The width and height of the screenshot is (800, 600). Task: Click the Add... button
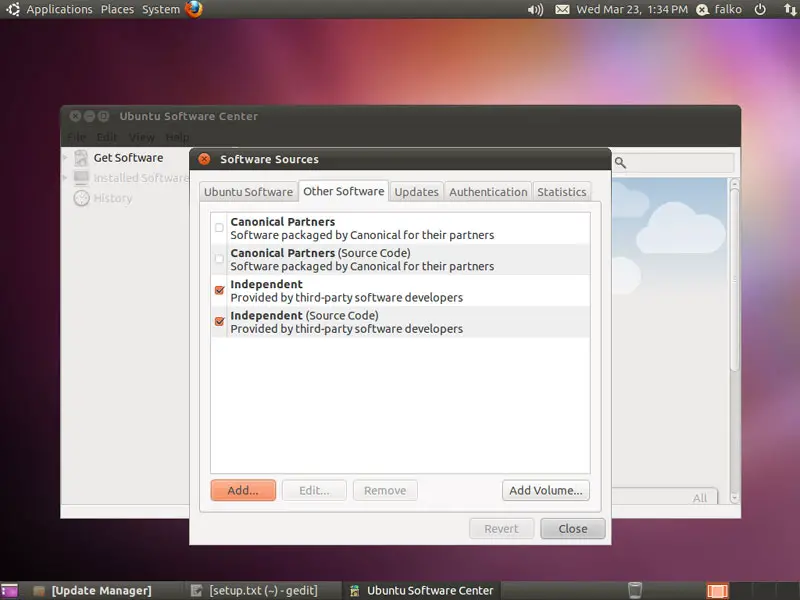click(243, 490)
